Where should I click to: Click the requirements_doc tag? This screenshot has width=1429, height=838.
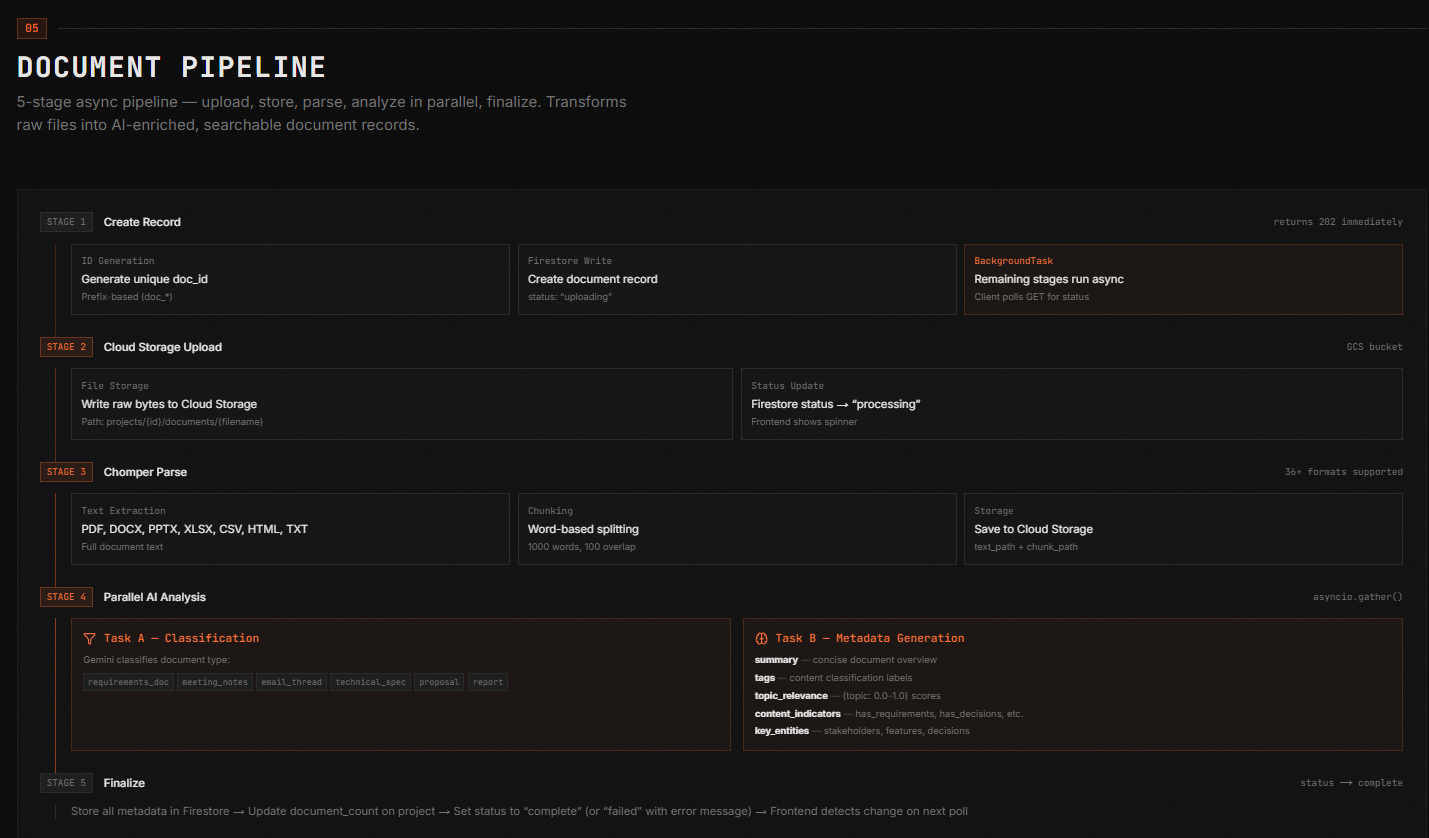pyautogui.click(x=128, y=682)
